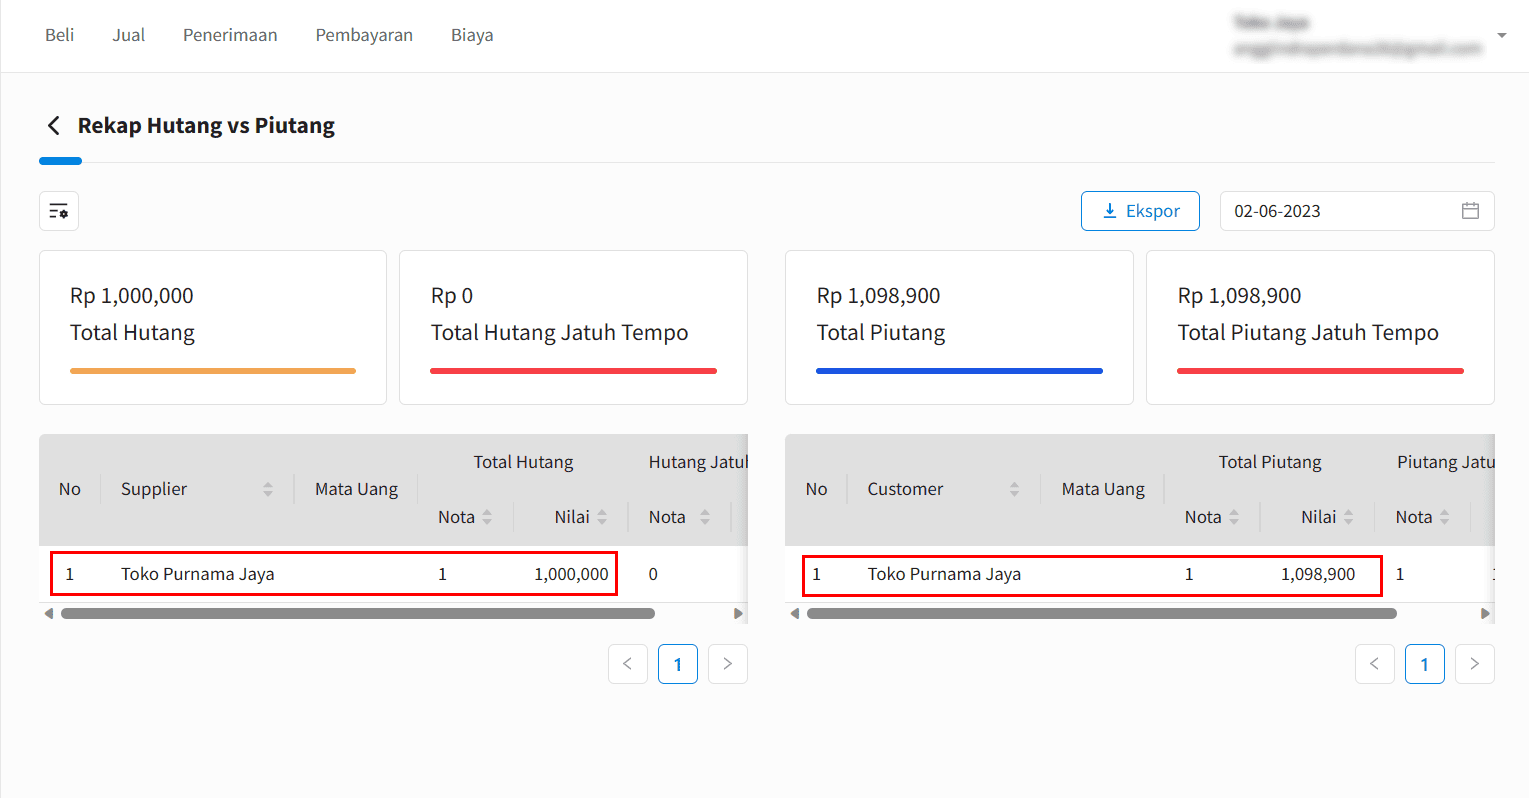The image size is (1529, 798).
Task: Open the Biaya menu
Action: coord(472,35)
